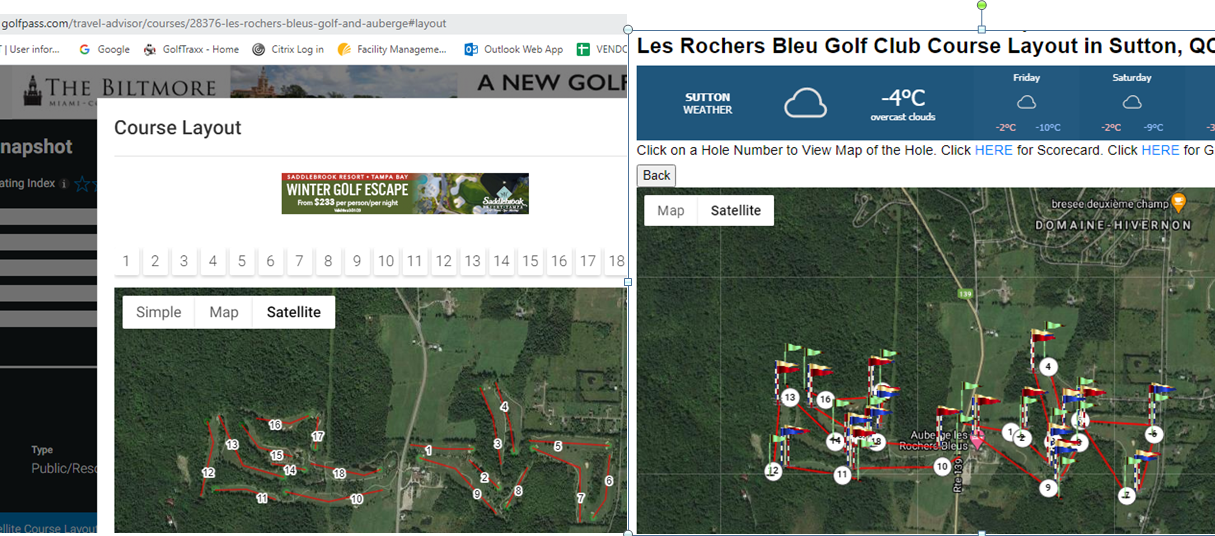This screenshot has width=1215, height=536.
Task: Click hole 9 marker on right satellite map
Action: coord(1048,488)
